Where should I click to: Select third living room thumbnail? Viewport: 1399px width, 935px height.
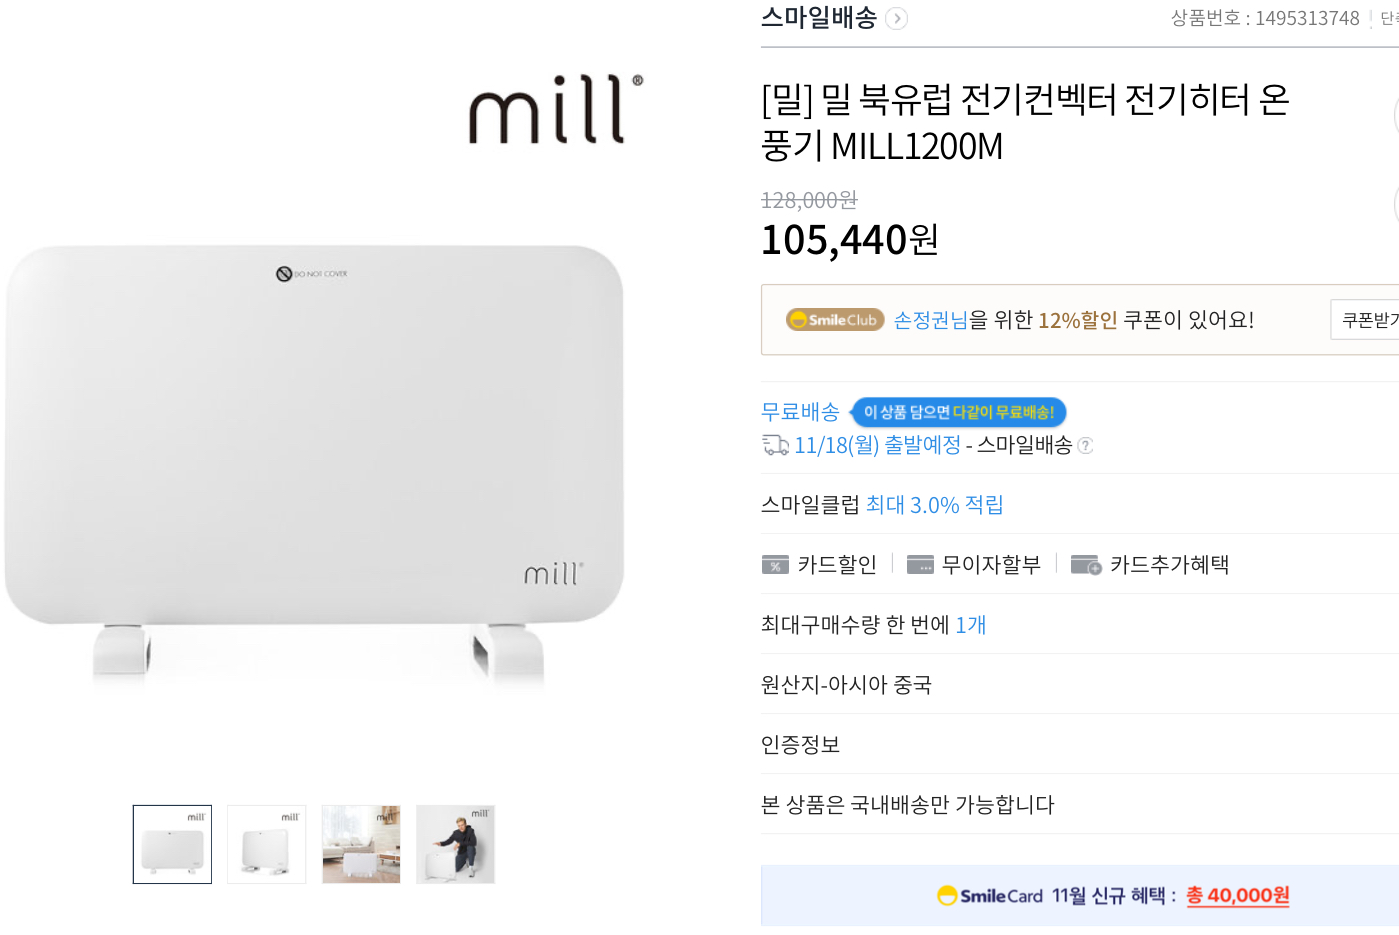click(x=361, y=844)
